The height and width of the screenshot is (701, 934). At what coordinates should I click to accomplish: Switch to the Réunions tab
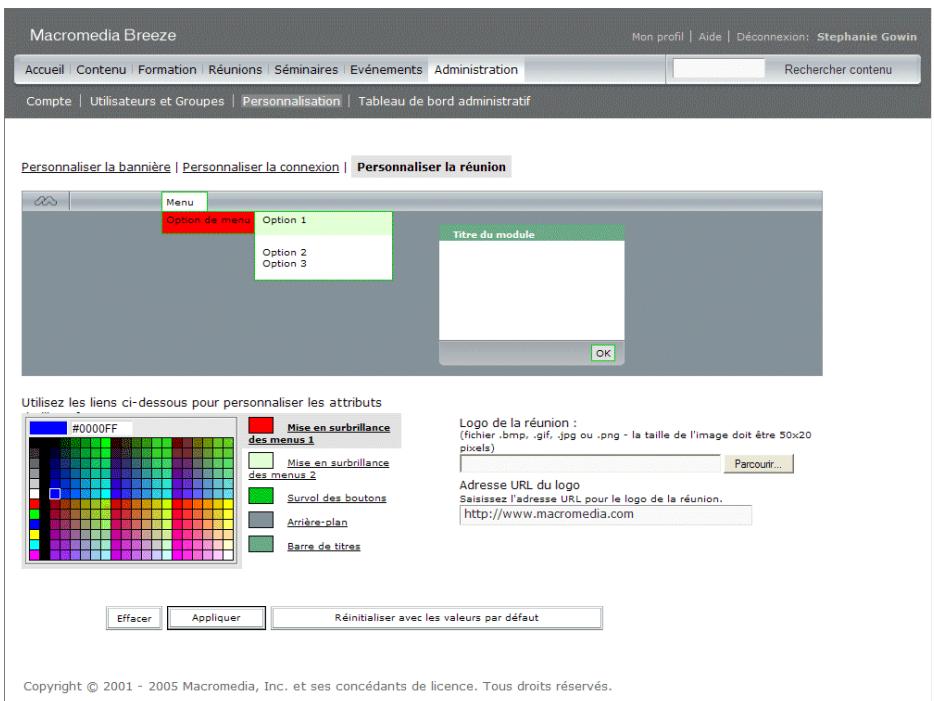(x=235, y=70)
